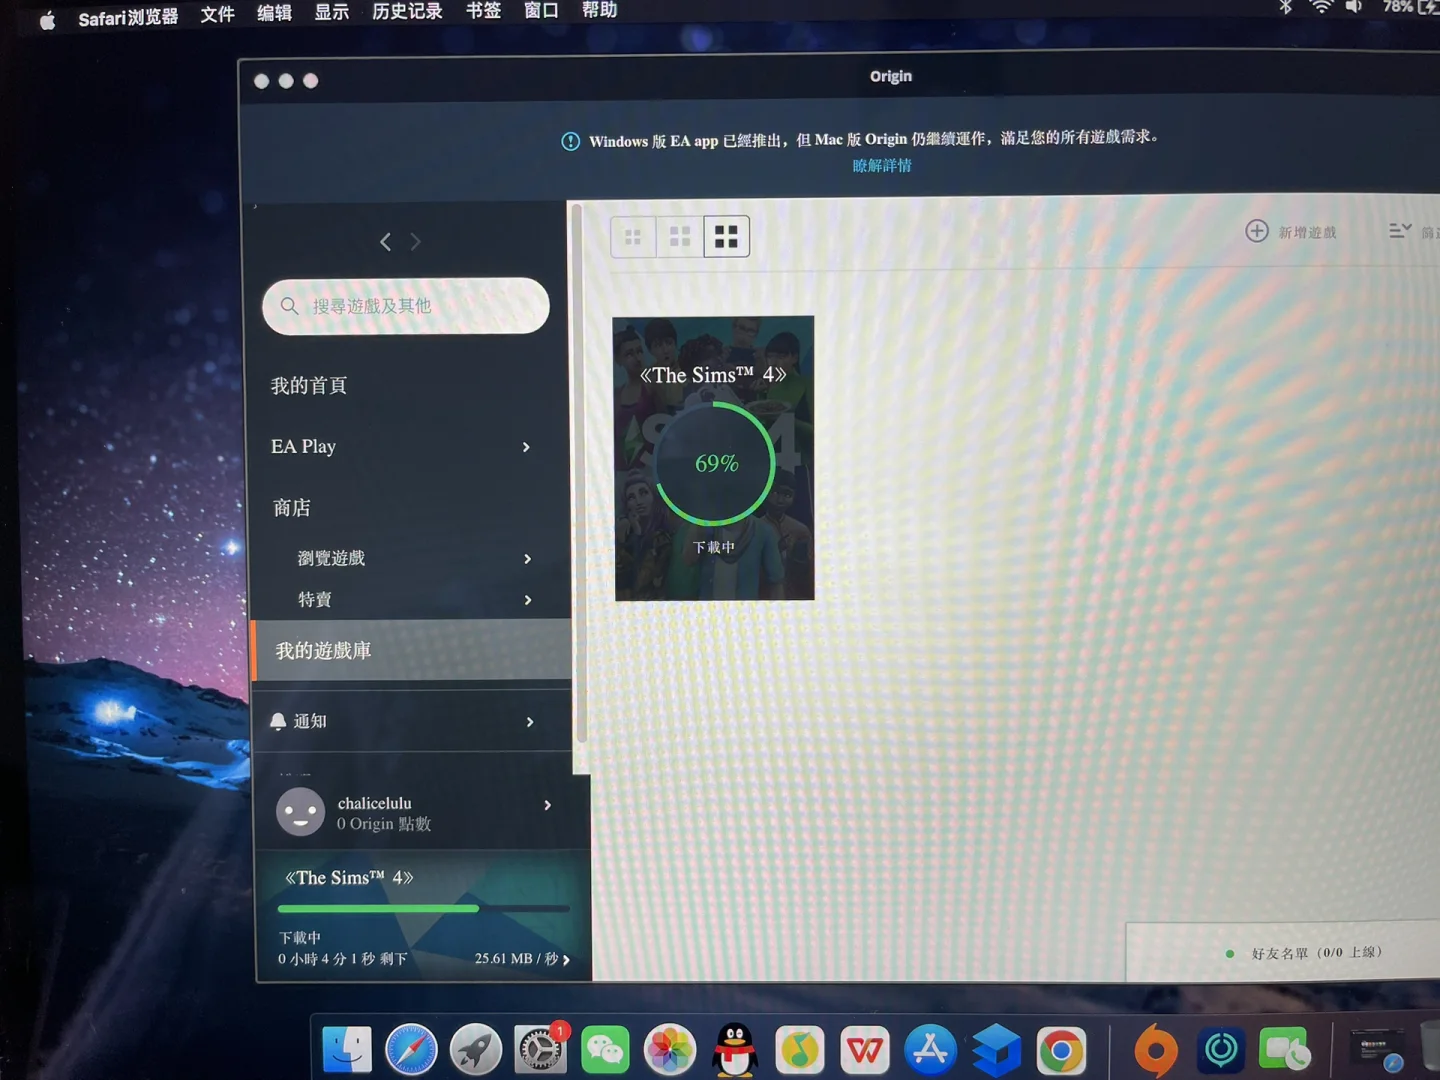Screen dimensions: 1440x1080
Task: Click 新增遊戲 button
Action: (x=1291, y=231)
